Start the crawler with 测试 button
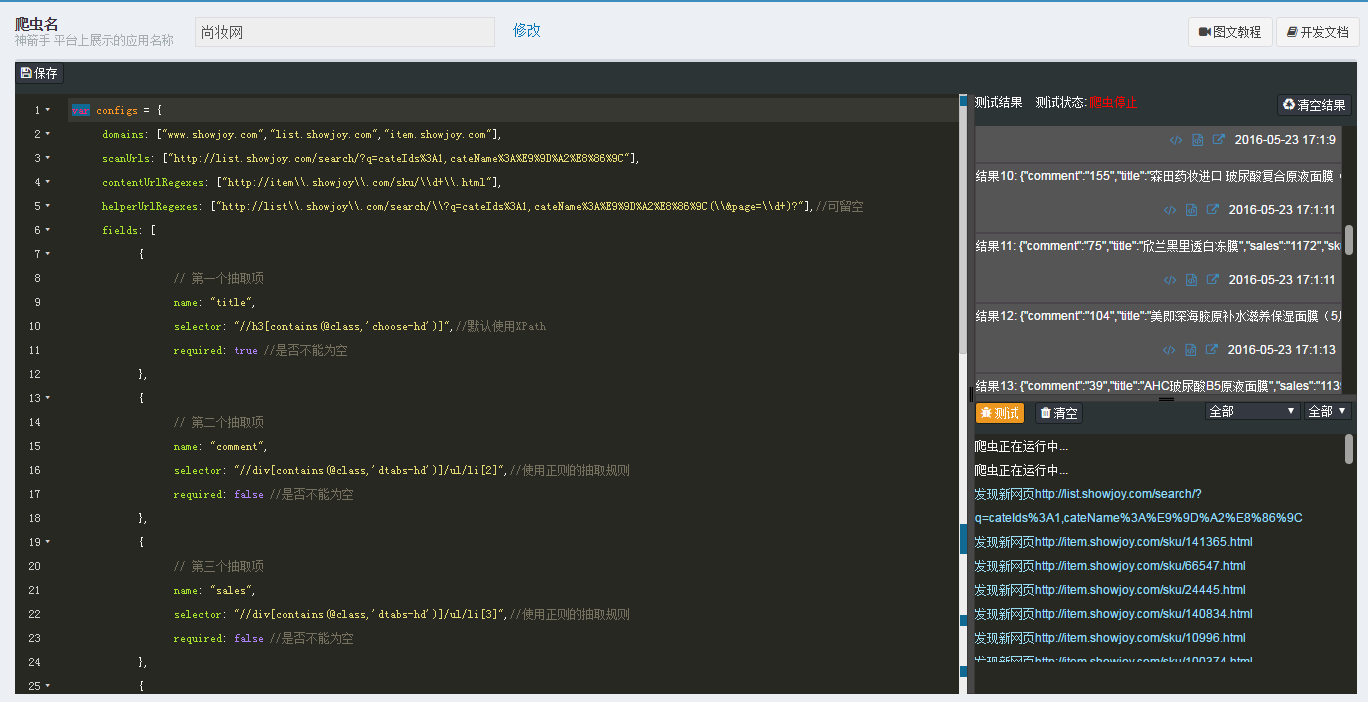1368x702 pixels. pyautogui.click(x=1000, y=413)
